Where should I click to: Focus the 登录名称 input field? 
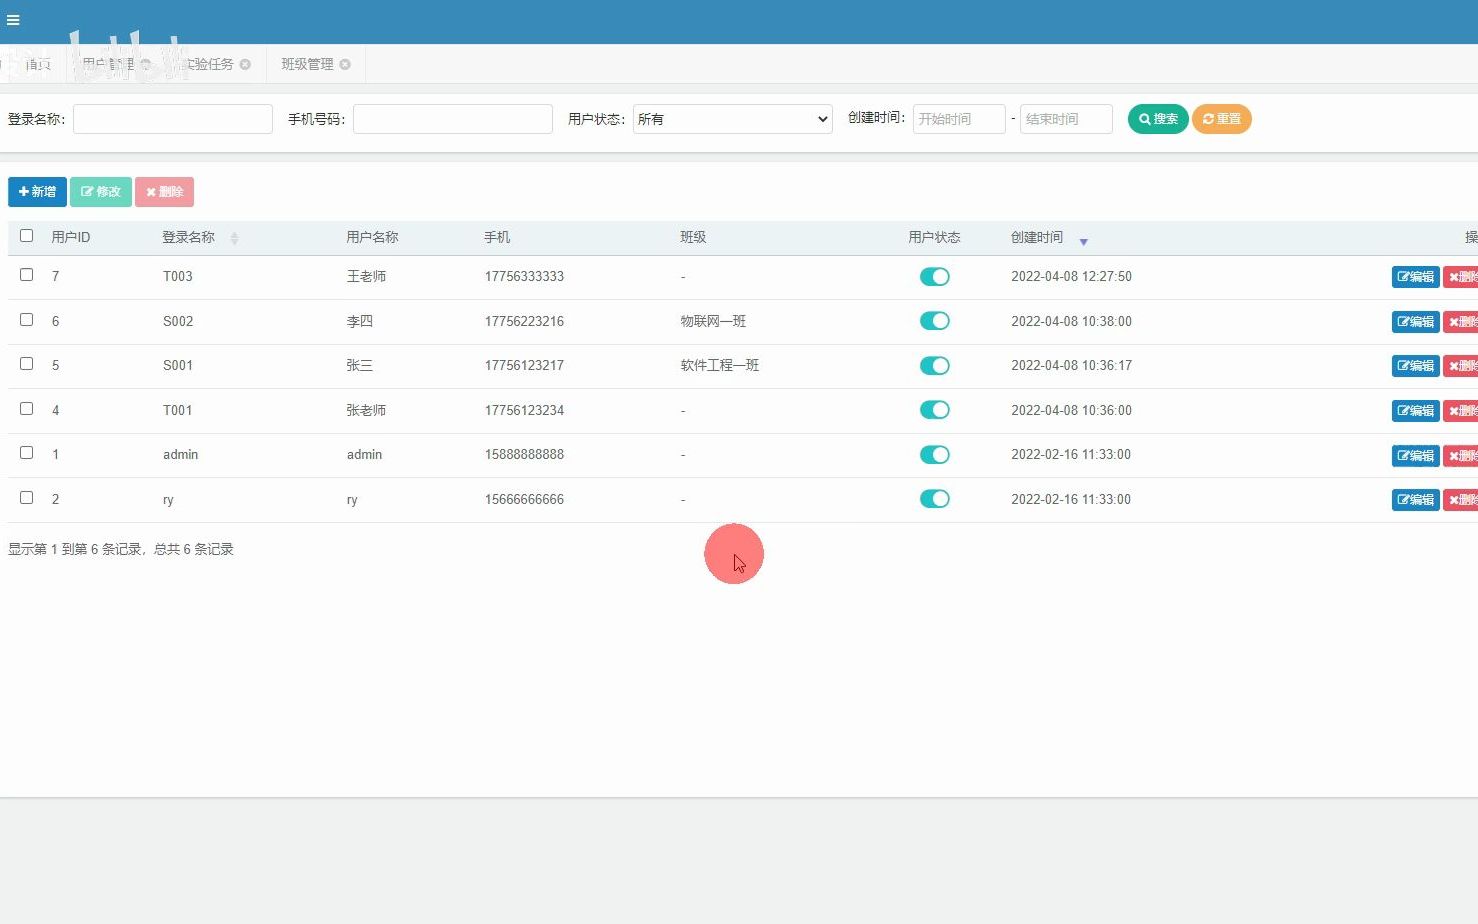tap(173, 119)
